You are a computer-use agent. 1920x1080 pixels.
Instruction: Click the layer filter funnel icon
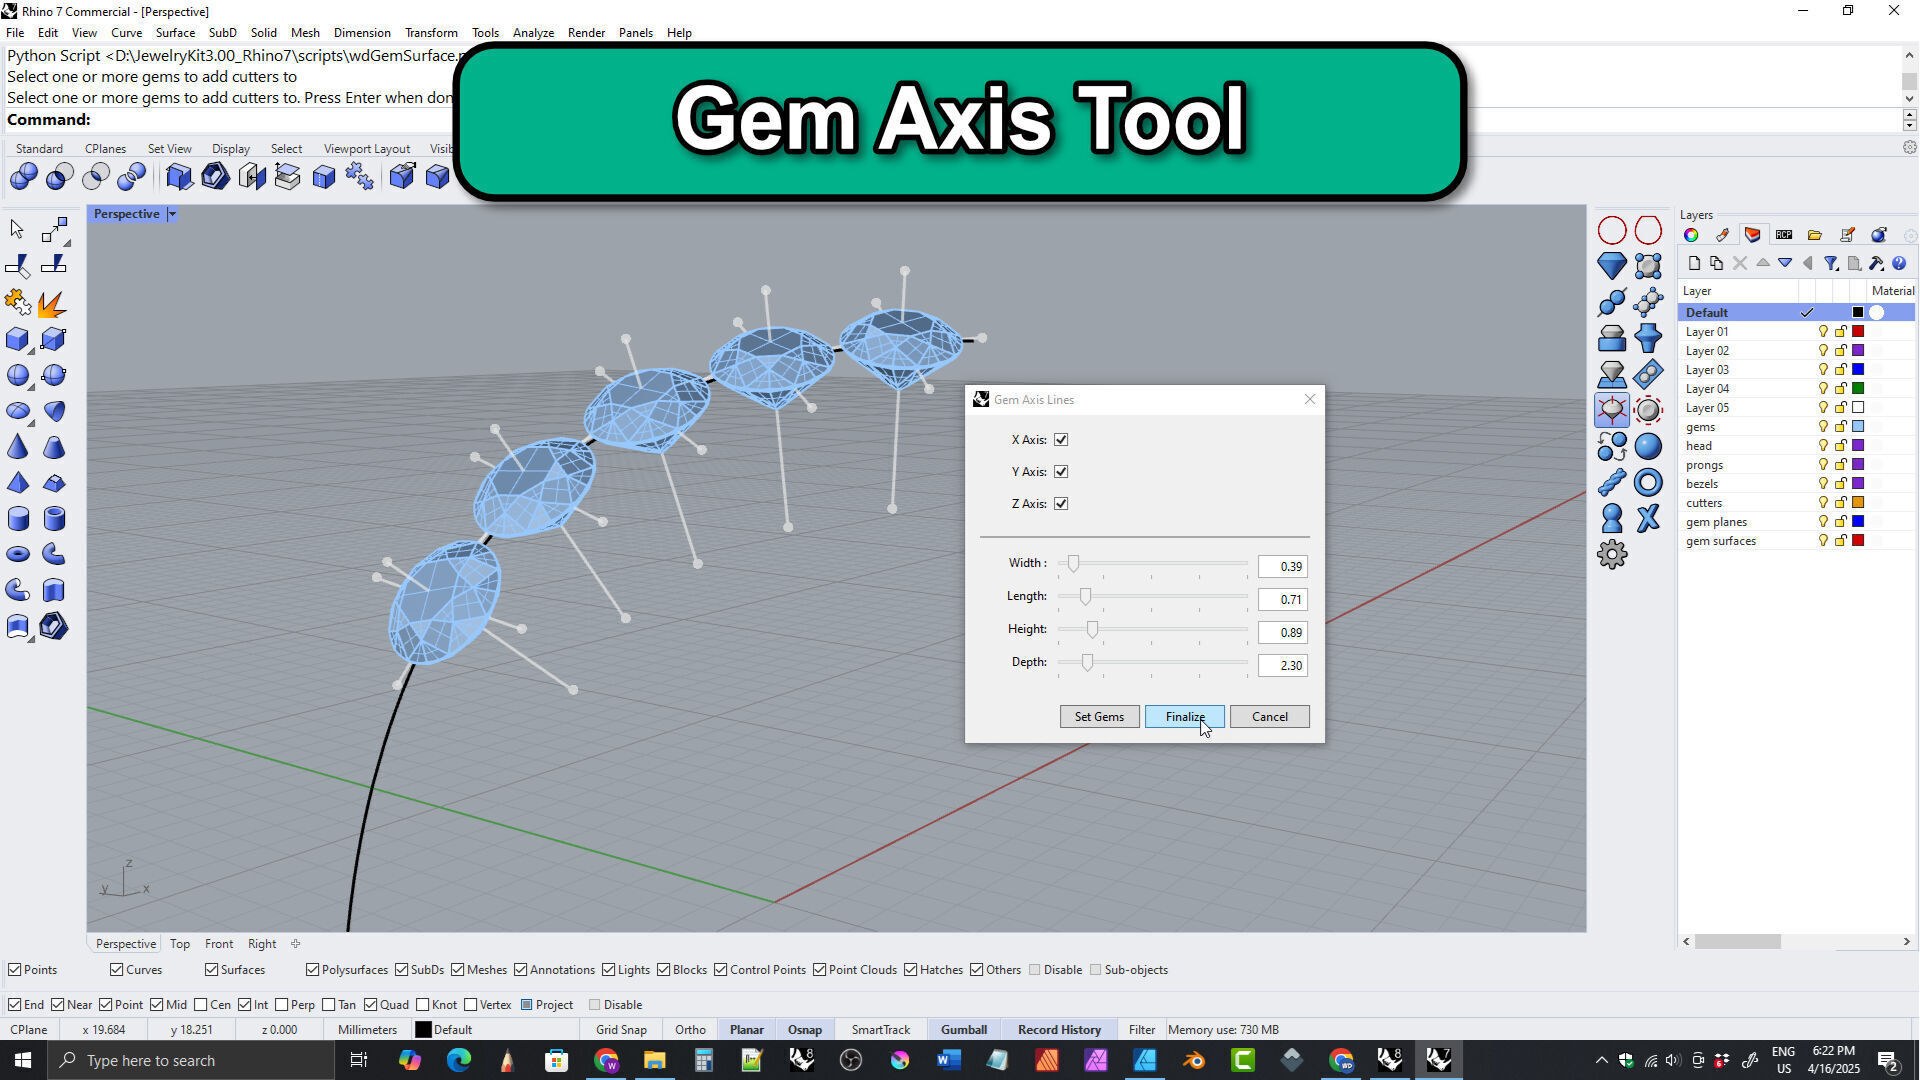click(x=1830, y=264)
